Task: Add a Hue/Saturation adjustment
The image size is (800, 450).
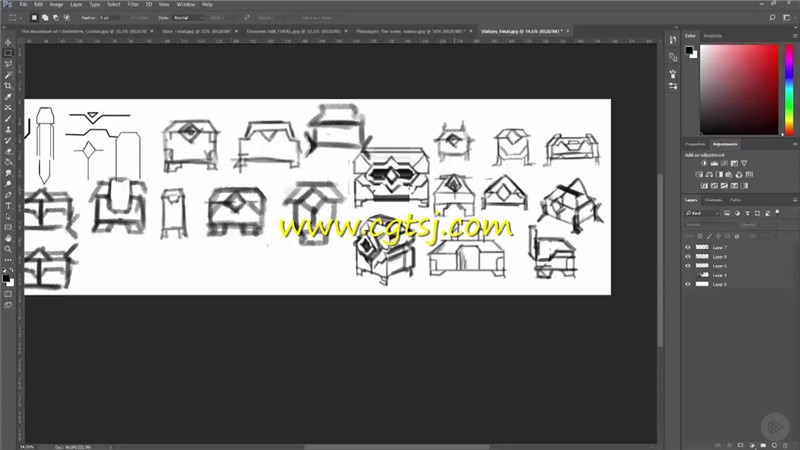Action: point(699,174)
